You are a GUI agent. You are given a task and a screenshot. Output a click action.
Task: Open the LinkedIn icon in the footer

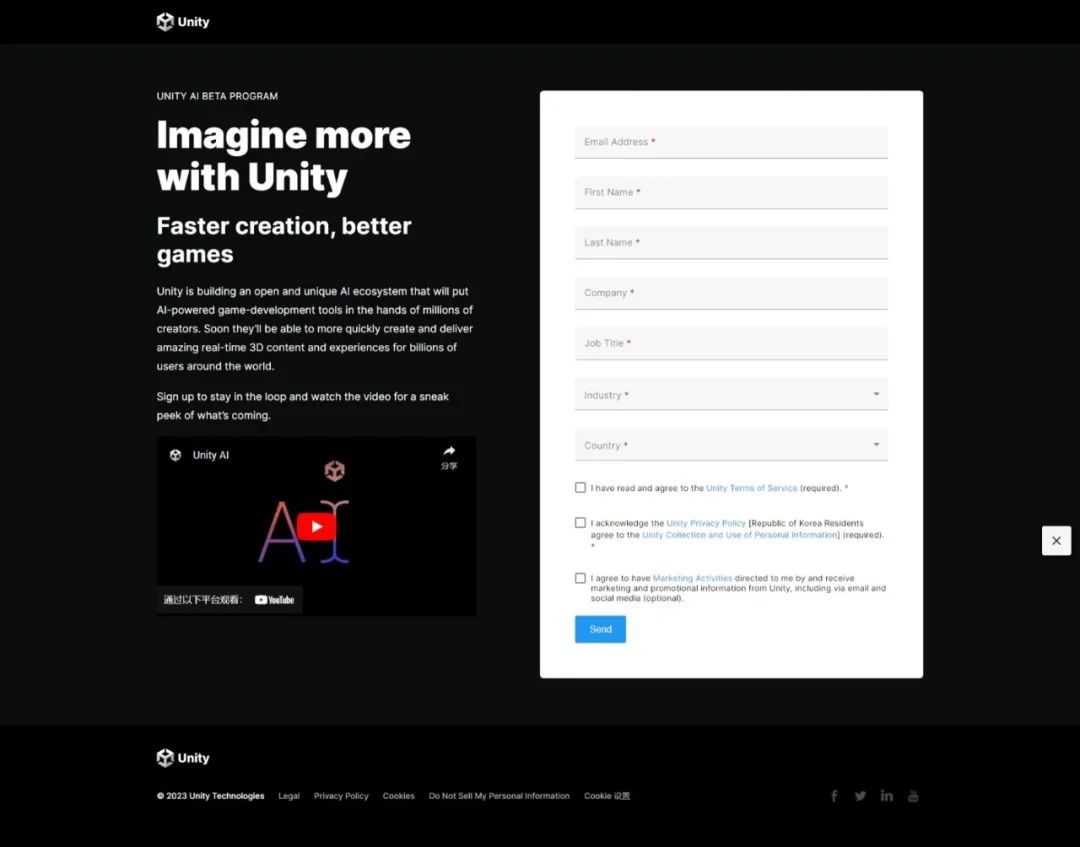(x=886, y=796)
